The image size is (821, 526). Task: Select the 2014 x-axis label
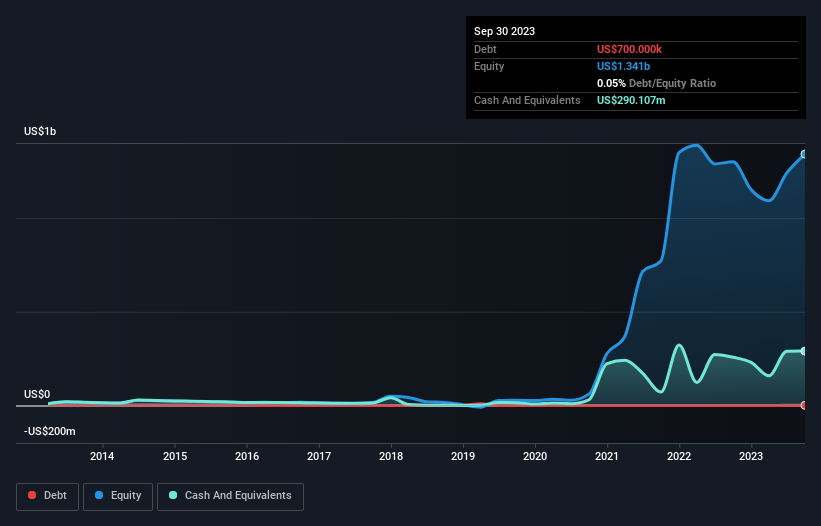click(x=102, y=456)
